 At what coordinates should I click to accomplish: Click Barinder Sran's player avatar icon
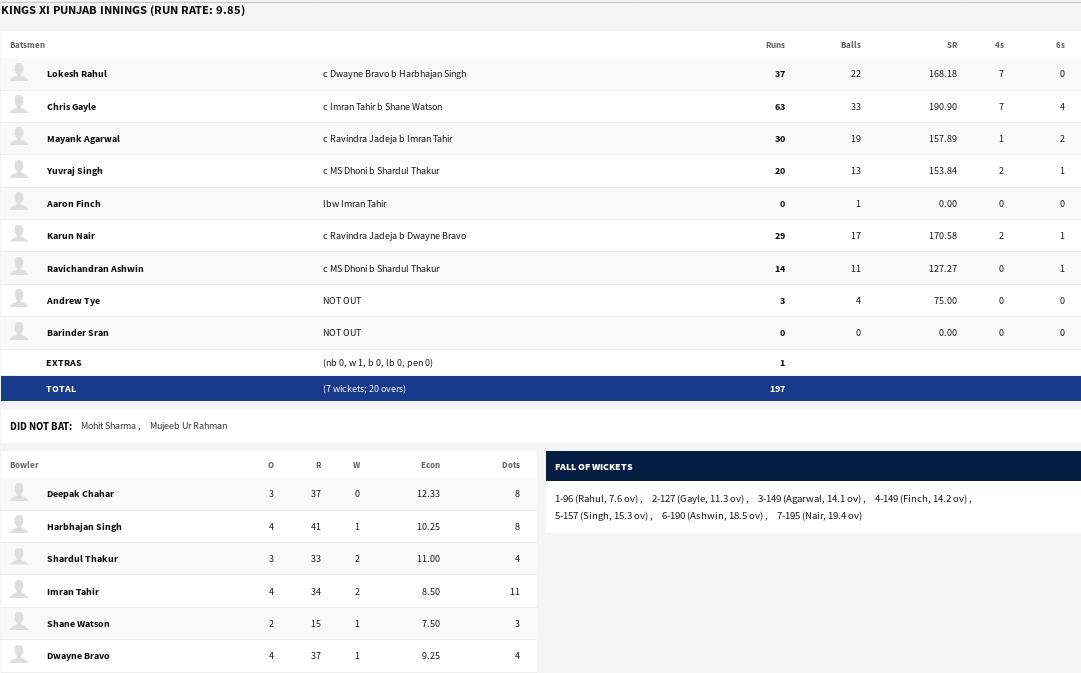coord(19,332)
